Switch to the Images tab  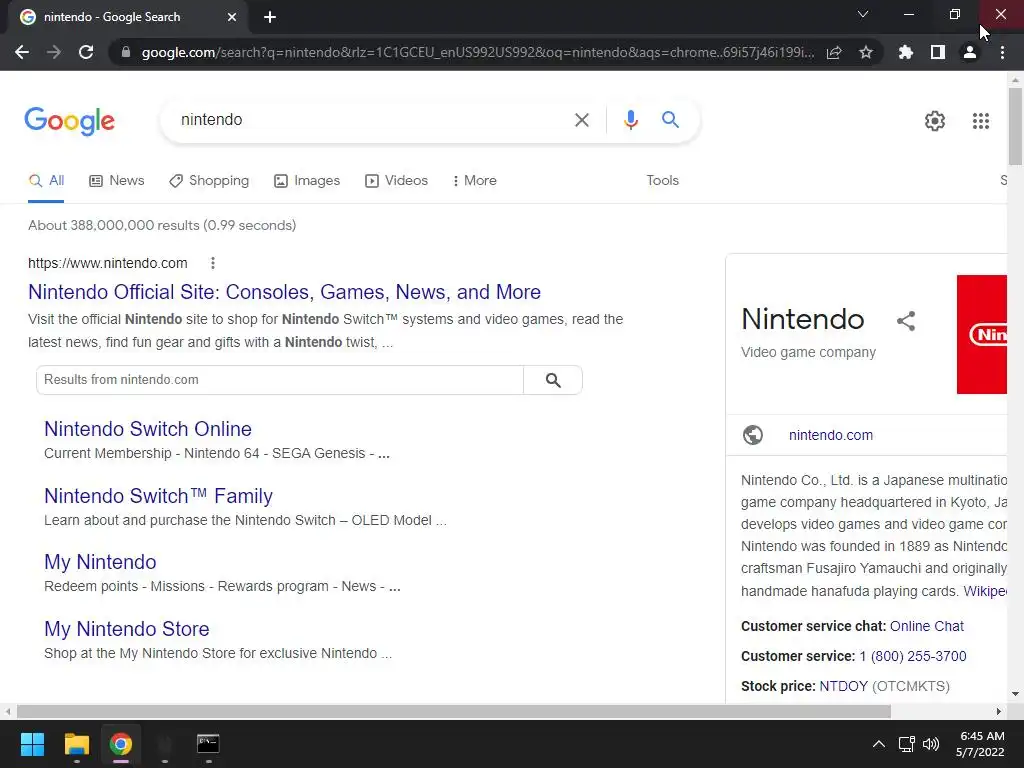click(x=307, y=181)
